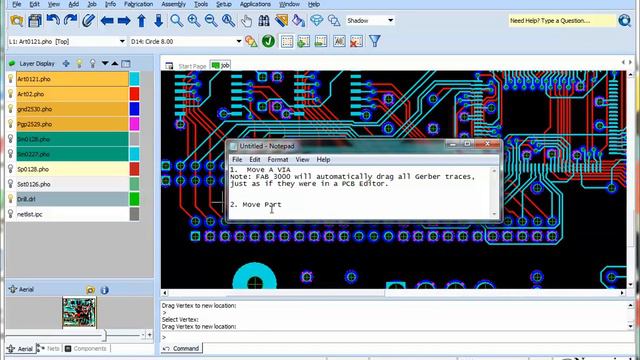This screenshot has width=640, height=360.
Task: Pan view up with blue arrow
Action: [141, 20]
